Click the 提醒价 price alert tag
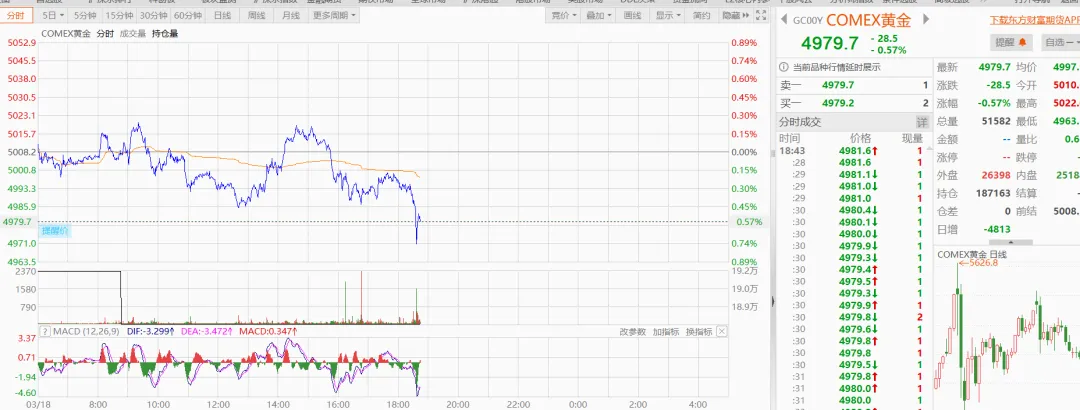 point(55,232)
